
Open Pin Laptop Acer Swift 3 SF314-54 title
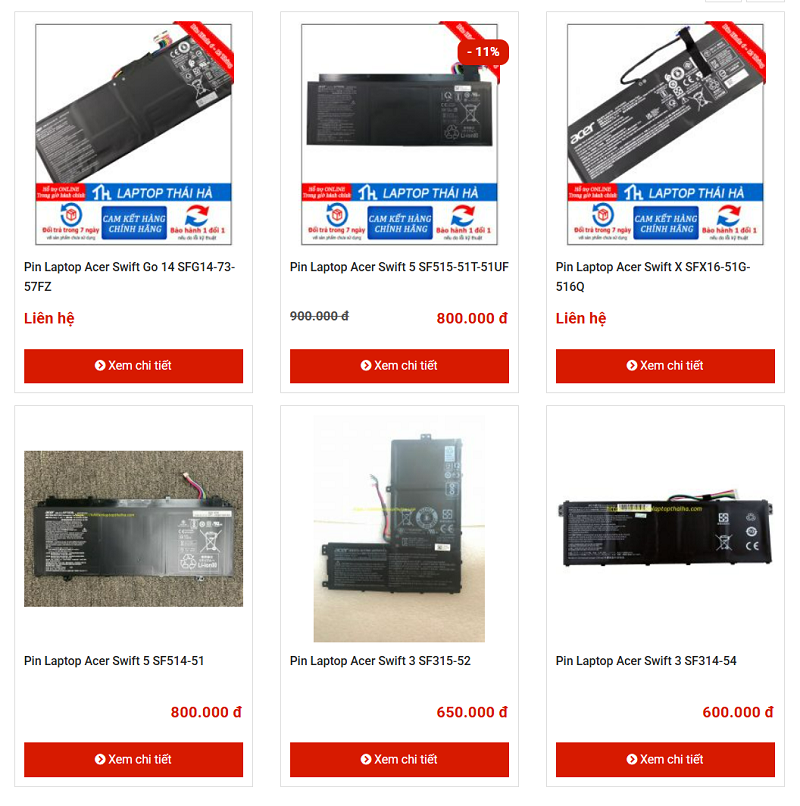coord(646,661)
